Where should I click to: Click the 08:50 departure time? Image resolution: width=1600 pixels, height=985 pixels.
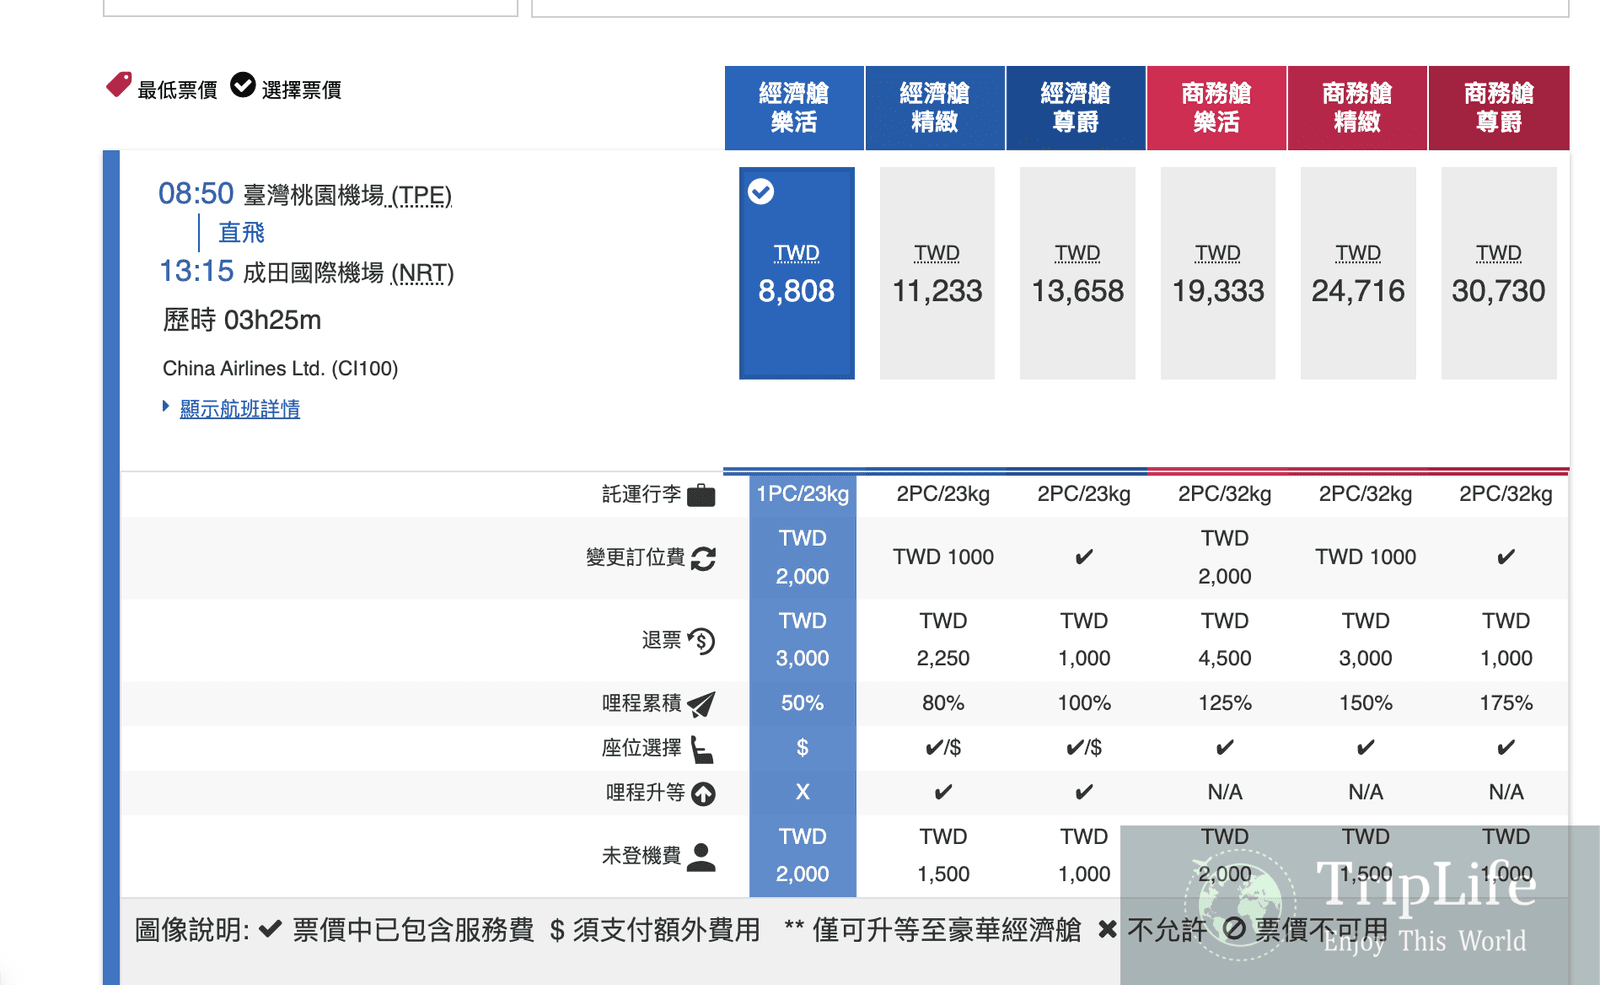[196, 193]
